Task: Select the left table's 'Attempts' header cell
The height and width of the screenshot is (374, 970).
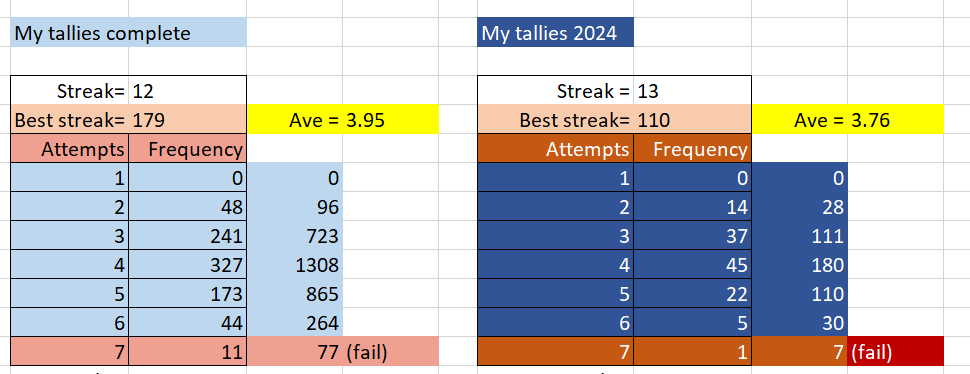Action: pyautogui.click(x=70, y=148)
